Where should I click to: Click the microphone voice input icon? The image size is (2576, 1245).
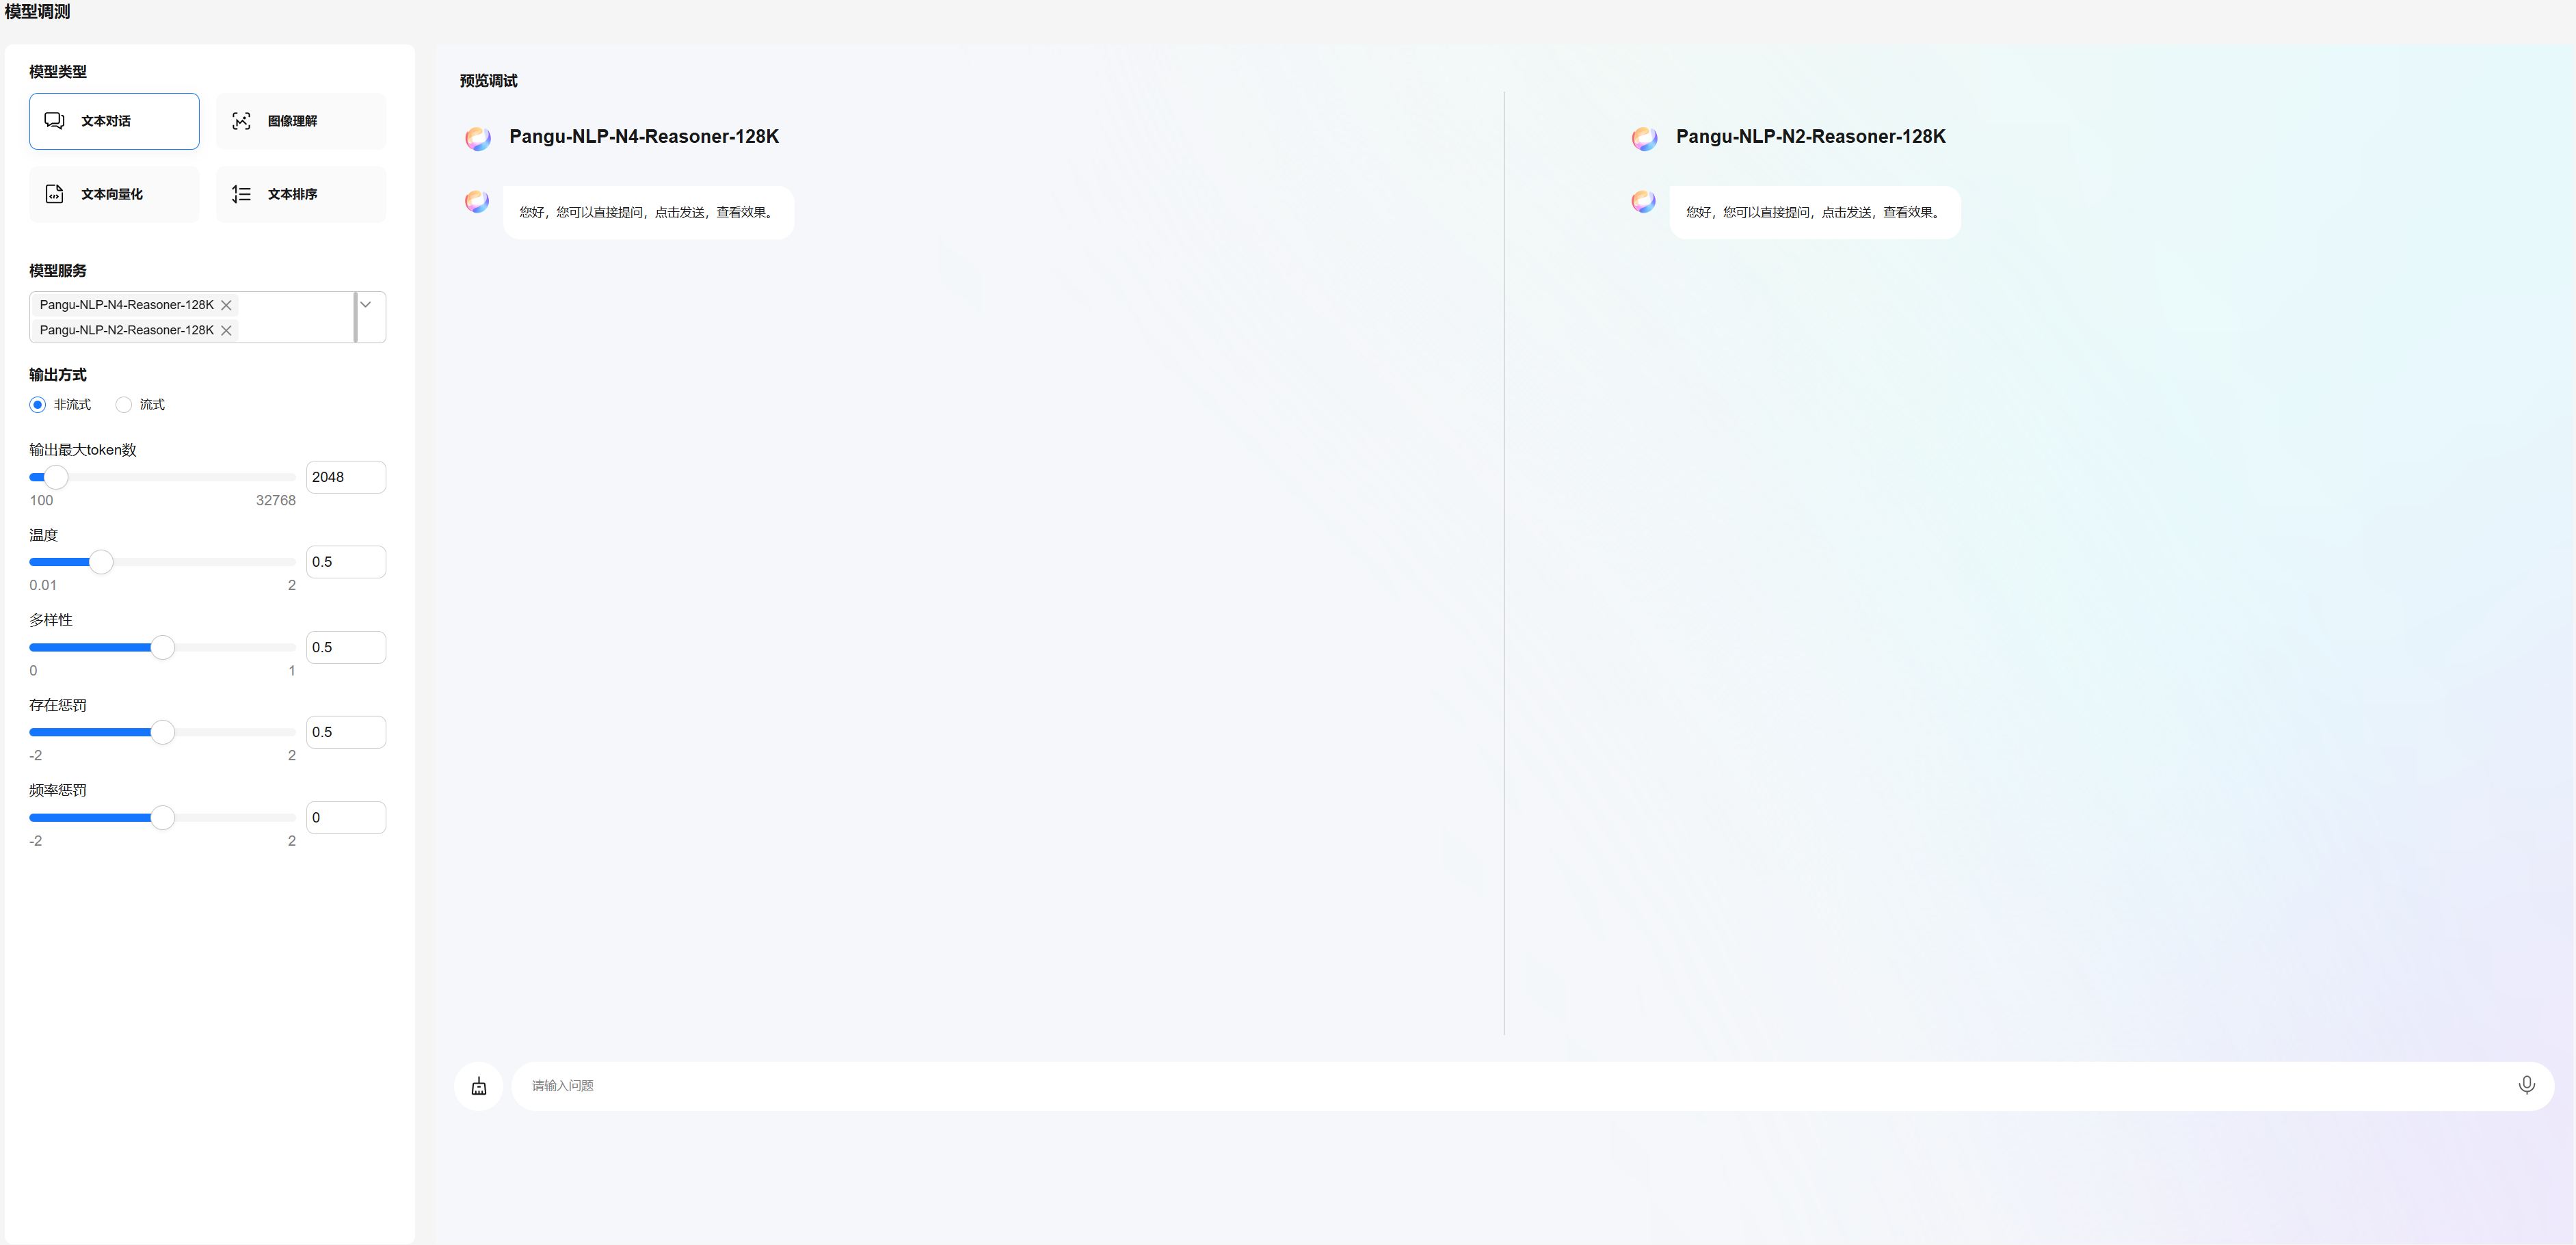coord(2526,1085)
